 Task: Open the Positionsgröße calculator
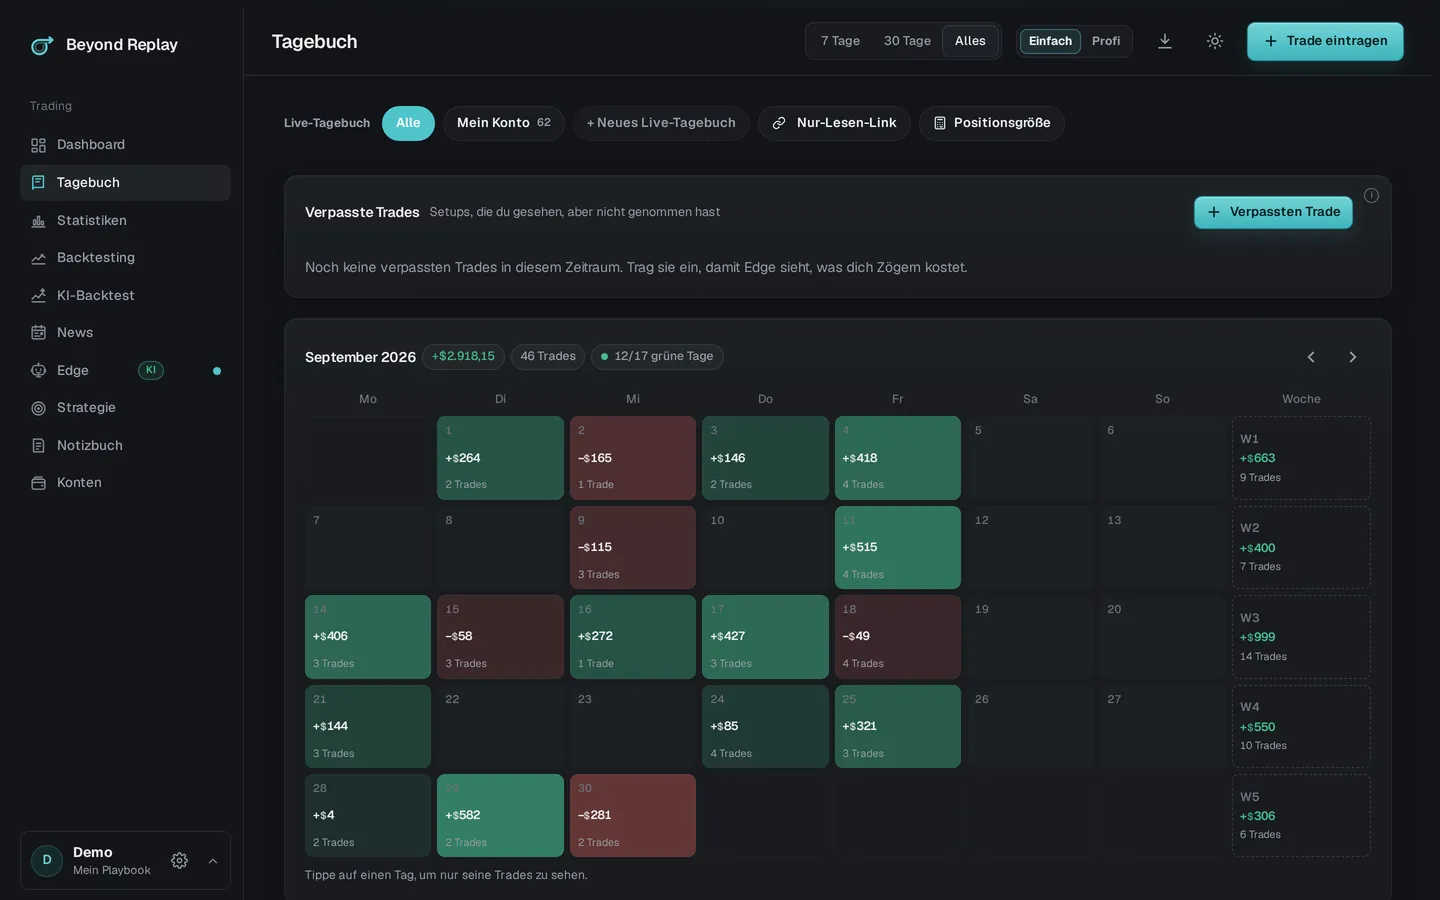[992, 123]
